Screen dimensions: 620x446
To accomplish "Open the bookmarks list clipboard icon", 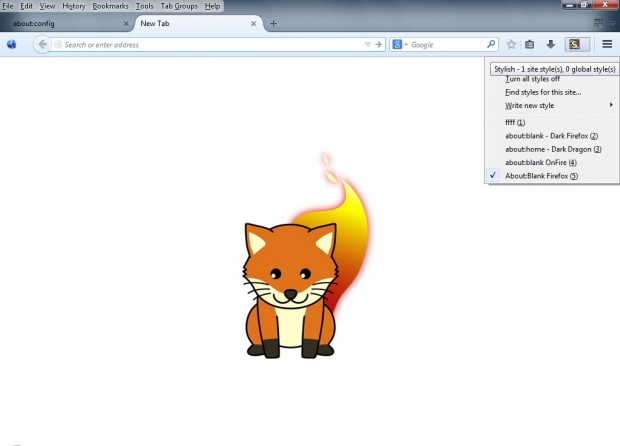I will (x=529, y=44).
